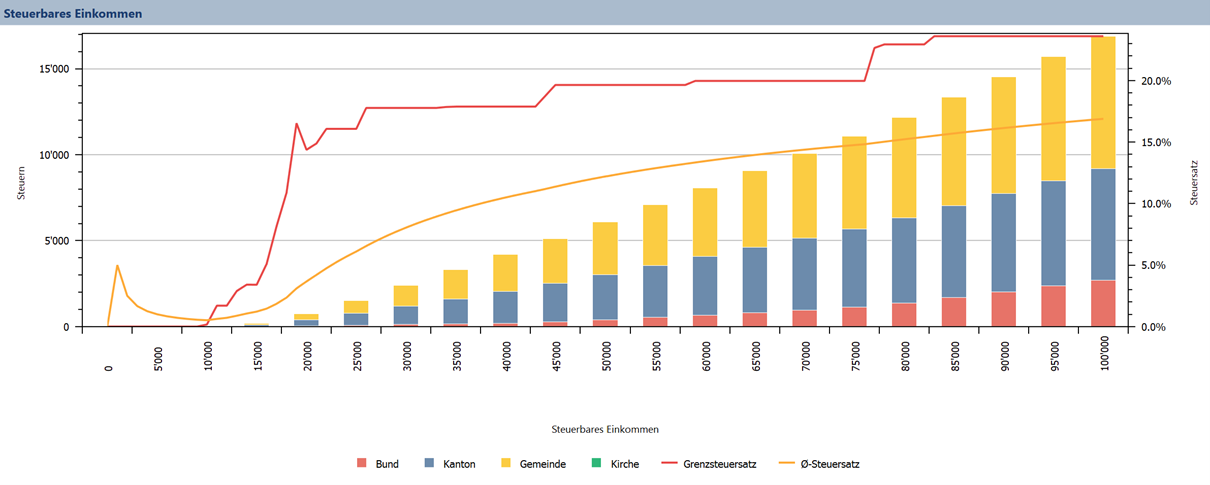
Task: Click the blue Kanton bar segment at 65'000
Action: 753,280
